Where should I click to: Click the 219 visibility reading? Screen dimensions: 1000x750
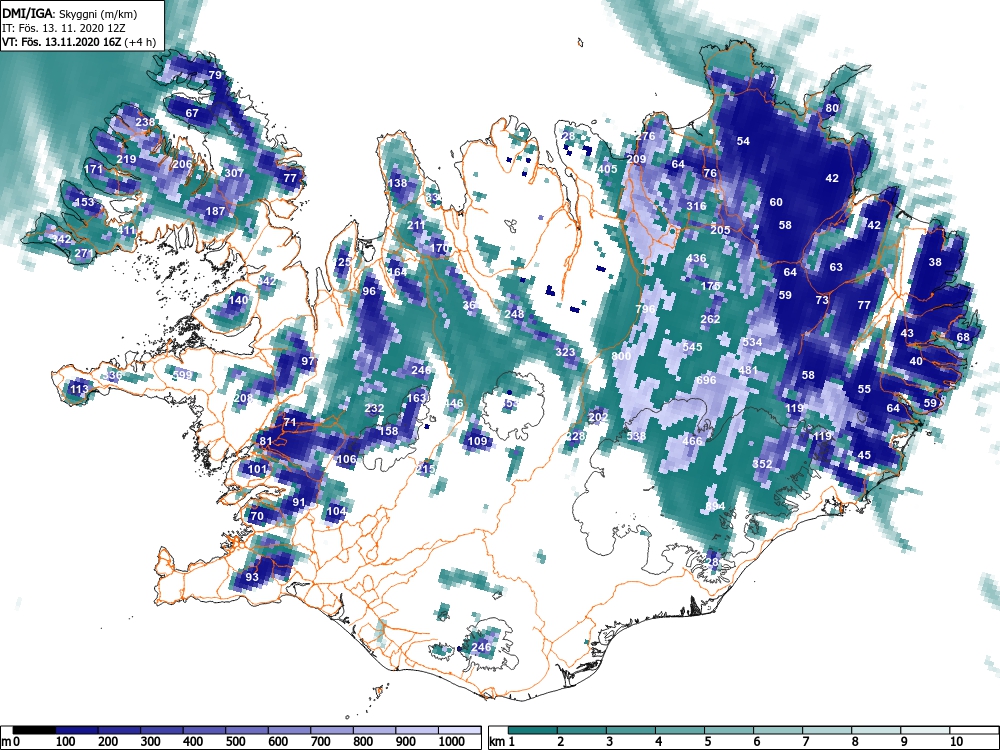[x=126, y=159]
